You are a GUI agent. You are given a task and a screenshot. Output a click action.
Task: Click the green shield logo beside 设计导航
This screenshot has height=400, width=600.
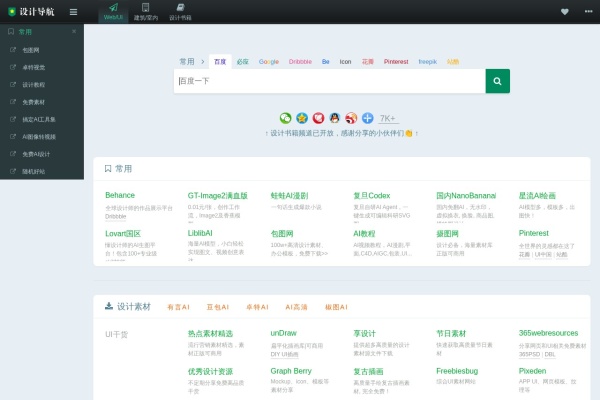click(x=12, y=12)
